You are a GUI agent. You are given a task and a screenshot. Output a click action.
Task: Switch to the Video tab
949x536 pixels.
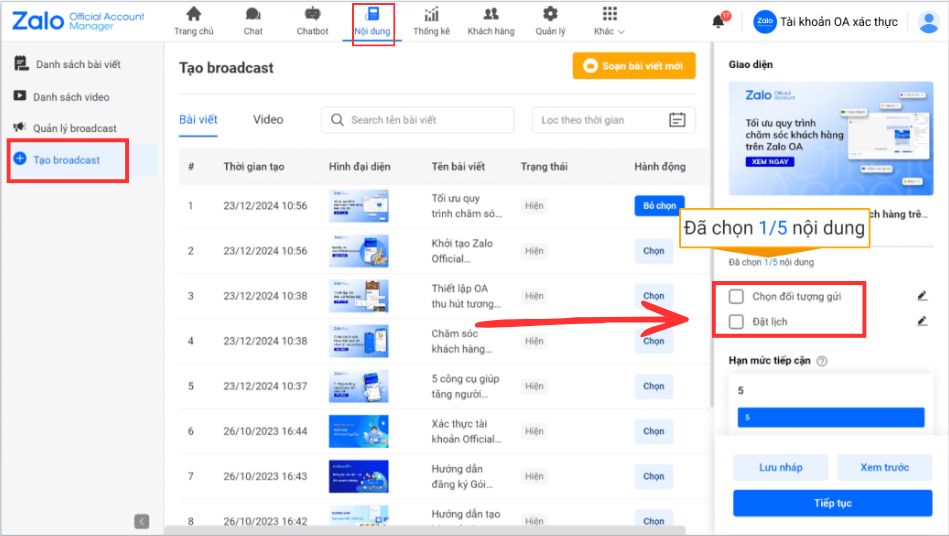(268, 120)
